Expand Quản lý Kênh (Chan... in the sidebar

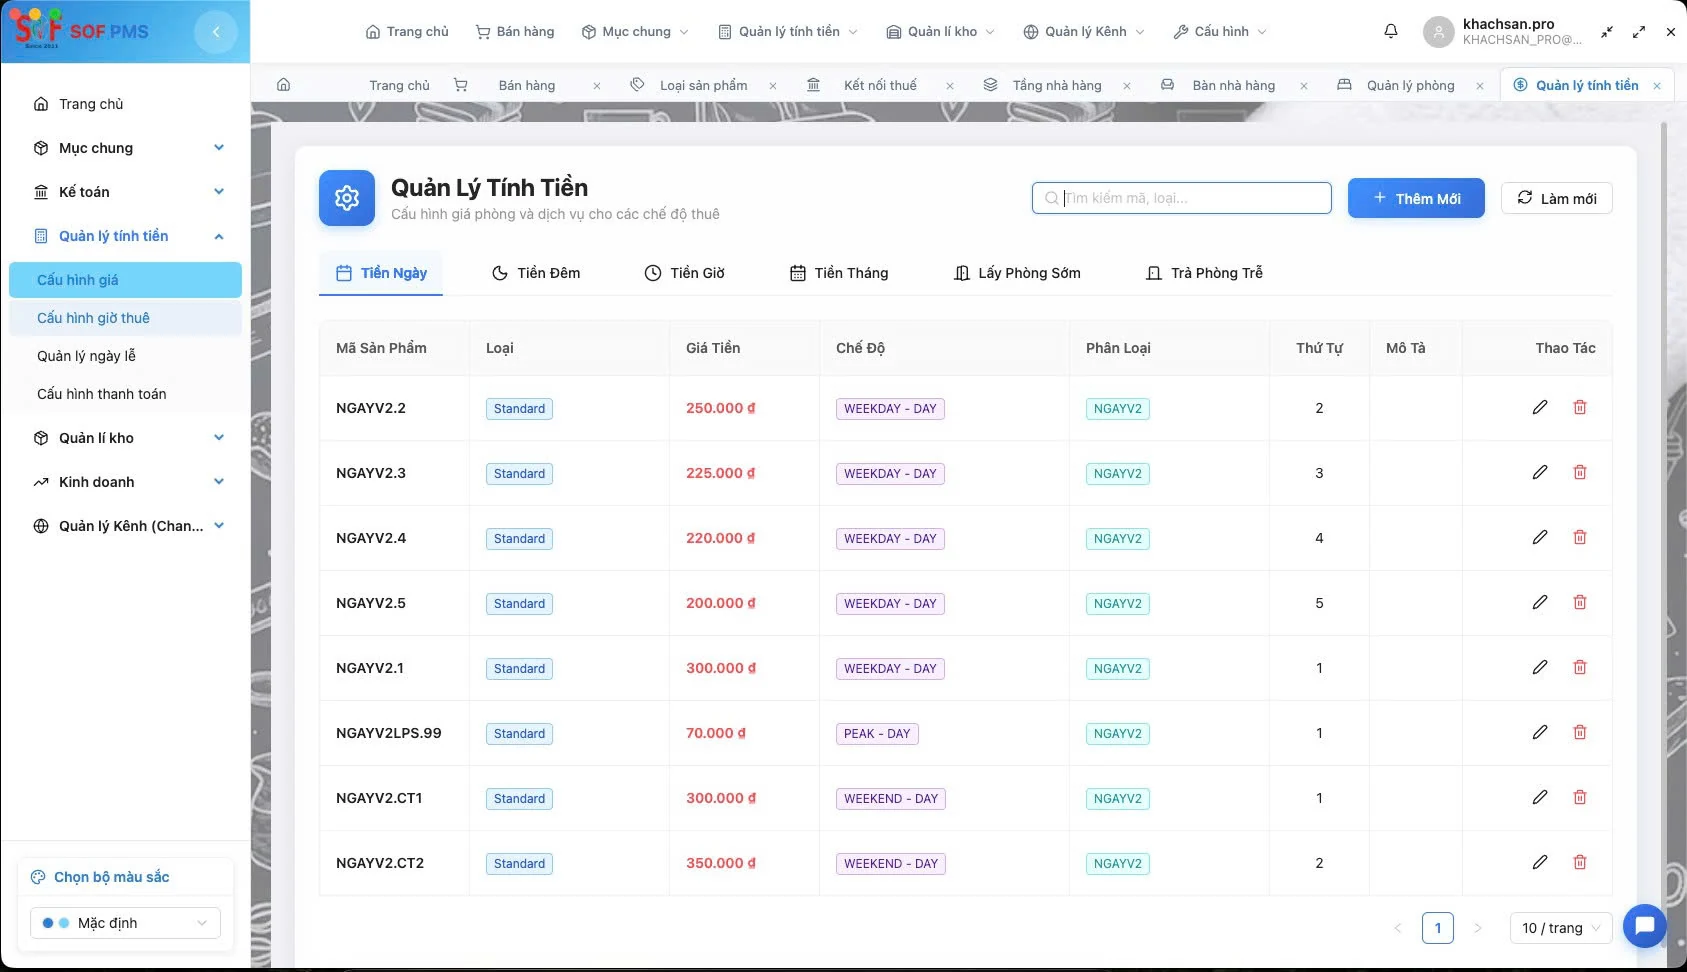[128, 526]
